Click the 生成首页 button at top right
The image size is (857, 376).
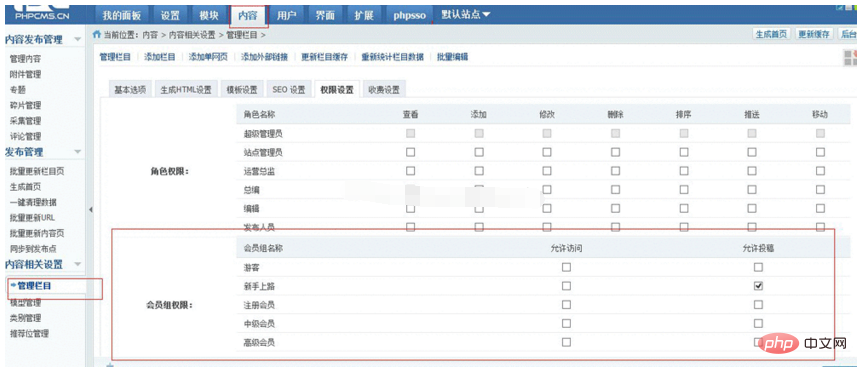coord(772,34)
